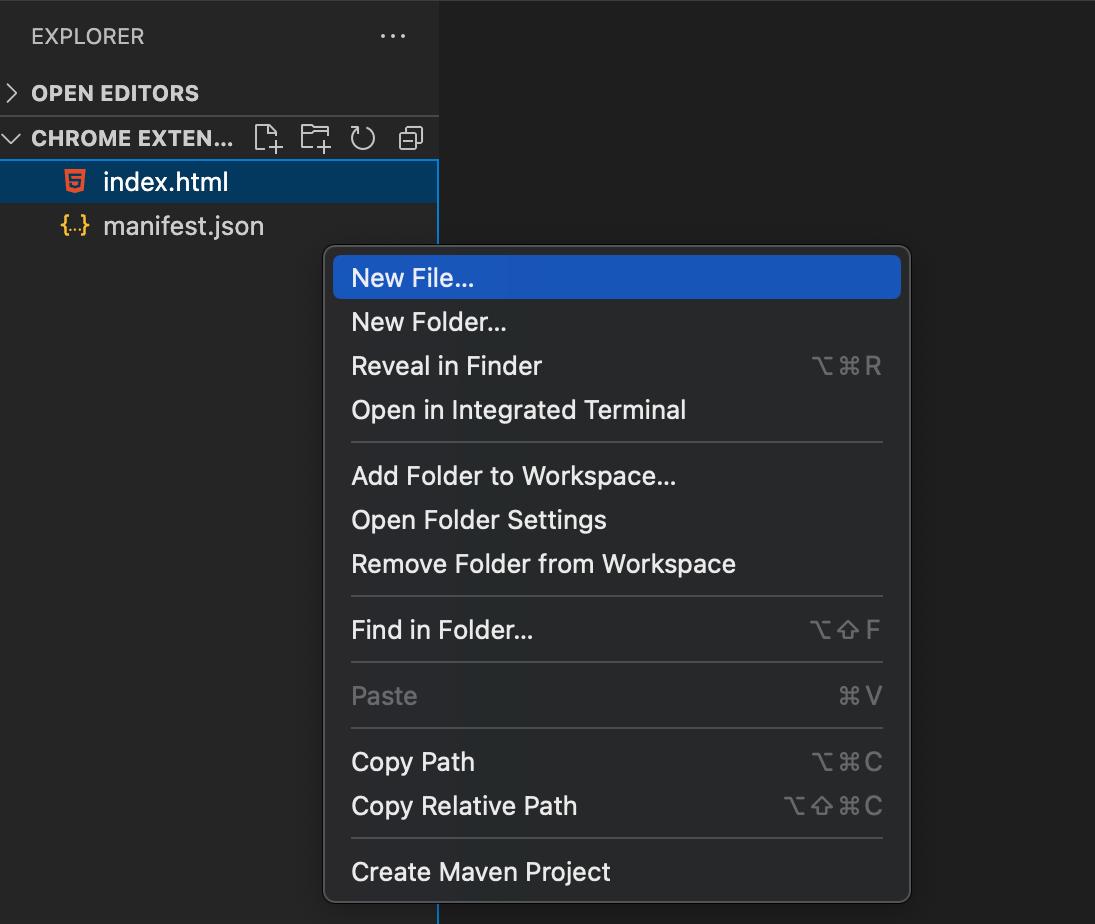Image resolution: width=1095 pixels, height=924 pixels.
Task: Select Open in Integrated Terminal
Action: coord(518,410)
